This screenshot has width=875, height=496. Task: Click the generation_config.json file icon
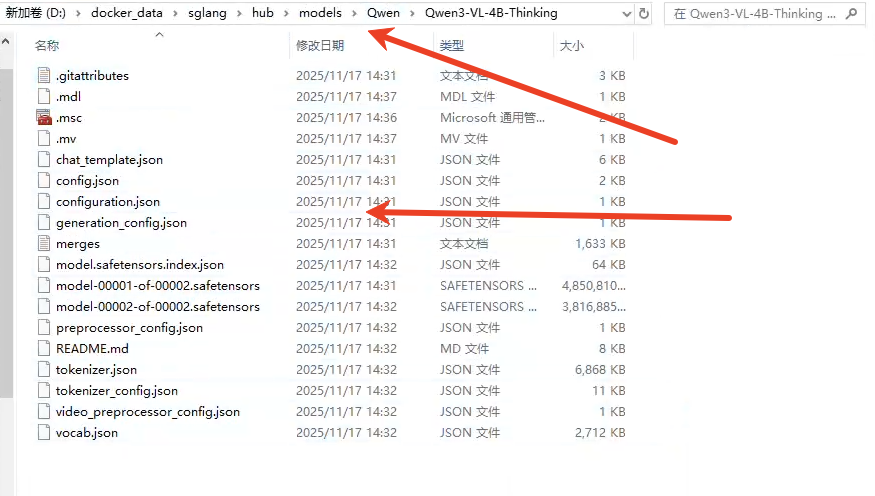pos(44,223)
